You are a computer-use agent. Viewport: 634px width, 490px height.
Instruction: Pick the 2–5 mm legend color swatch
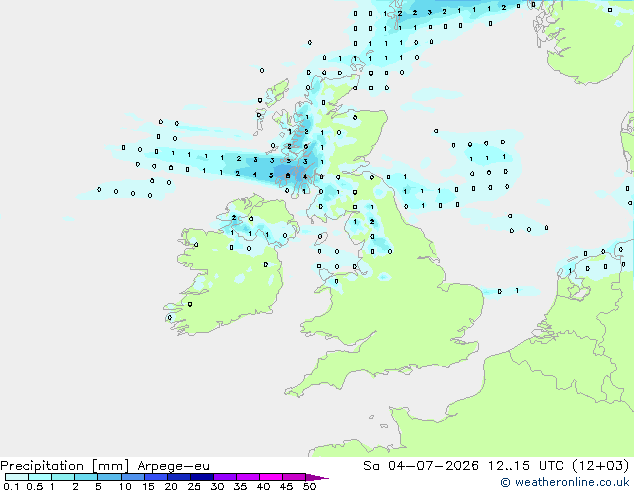point(86,477)
